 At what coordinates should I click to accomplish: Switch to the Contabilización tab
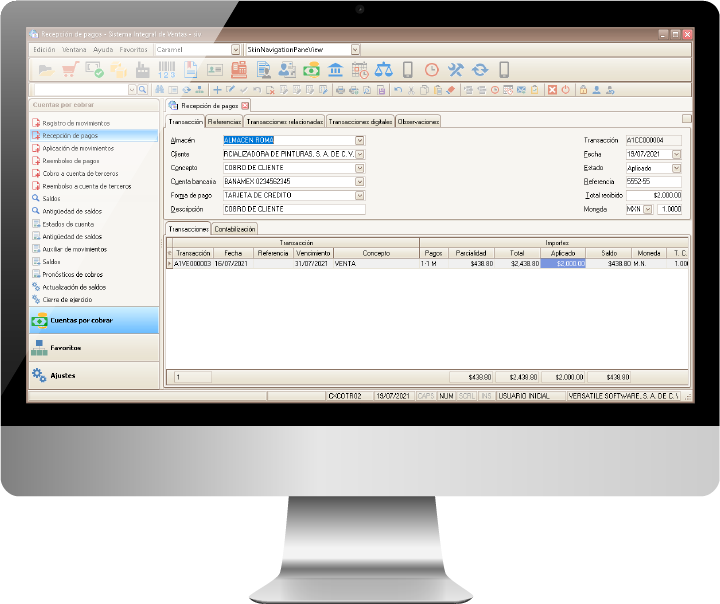point(235,229)
